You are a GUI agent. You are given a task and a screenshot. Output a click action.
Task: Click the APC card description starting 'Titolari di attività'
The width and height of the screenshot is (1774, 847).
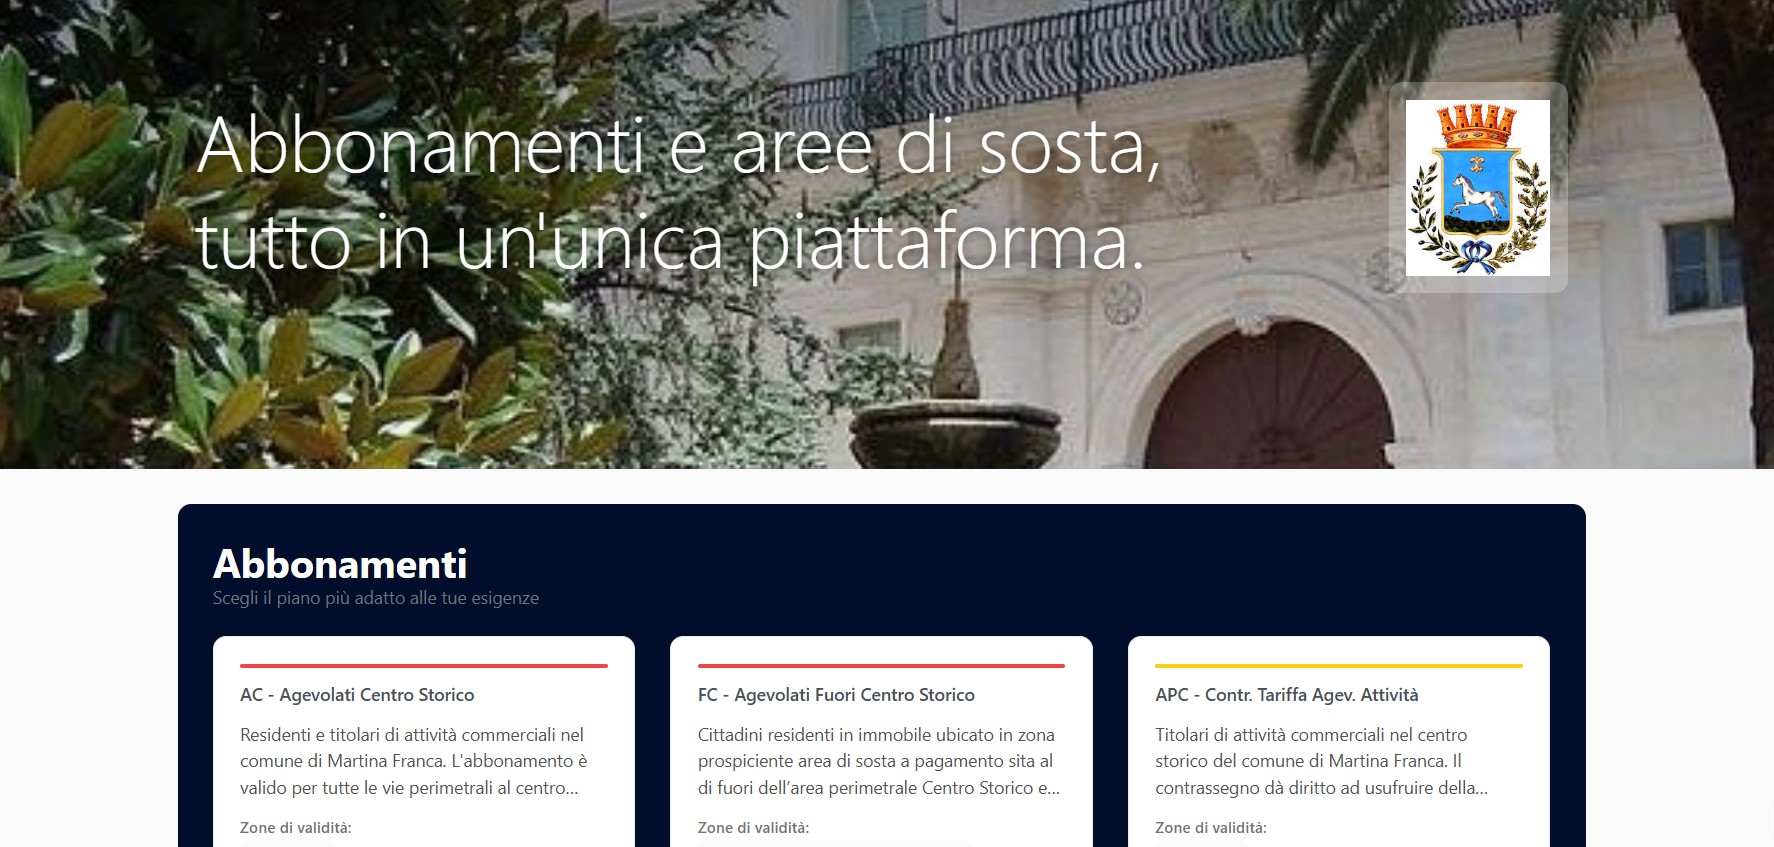pos(1321,761)
